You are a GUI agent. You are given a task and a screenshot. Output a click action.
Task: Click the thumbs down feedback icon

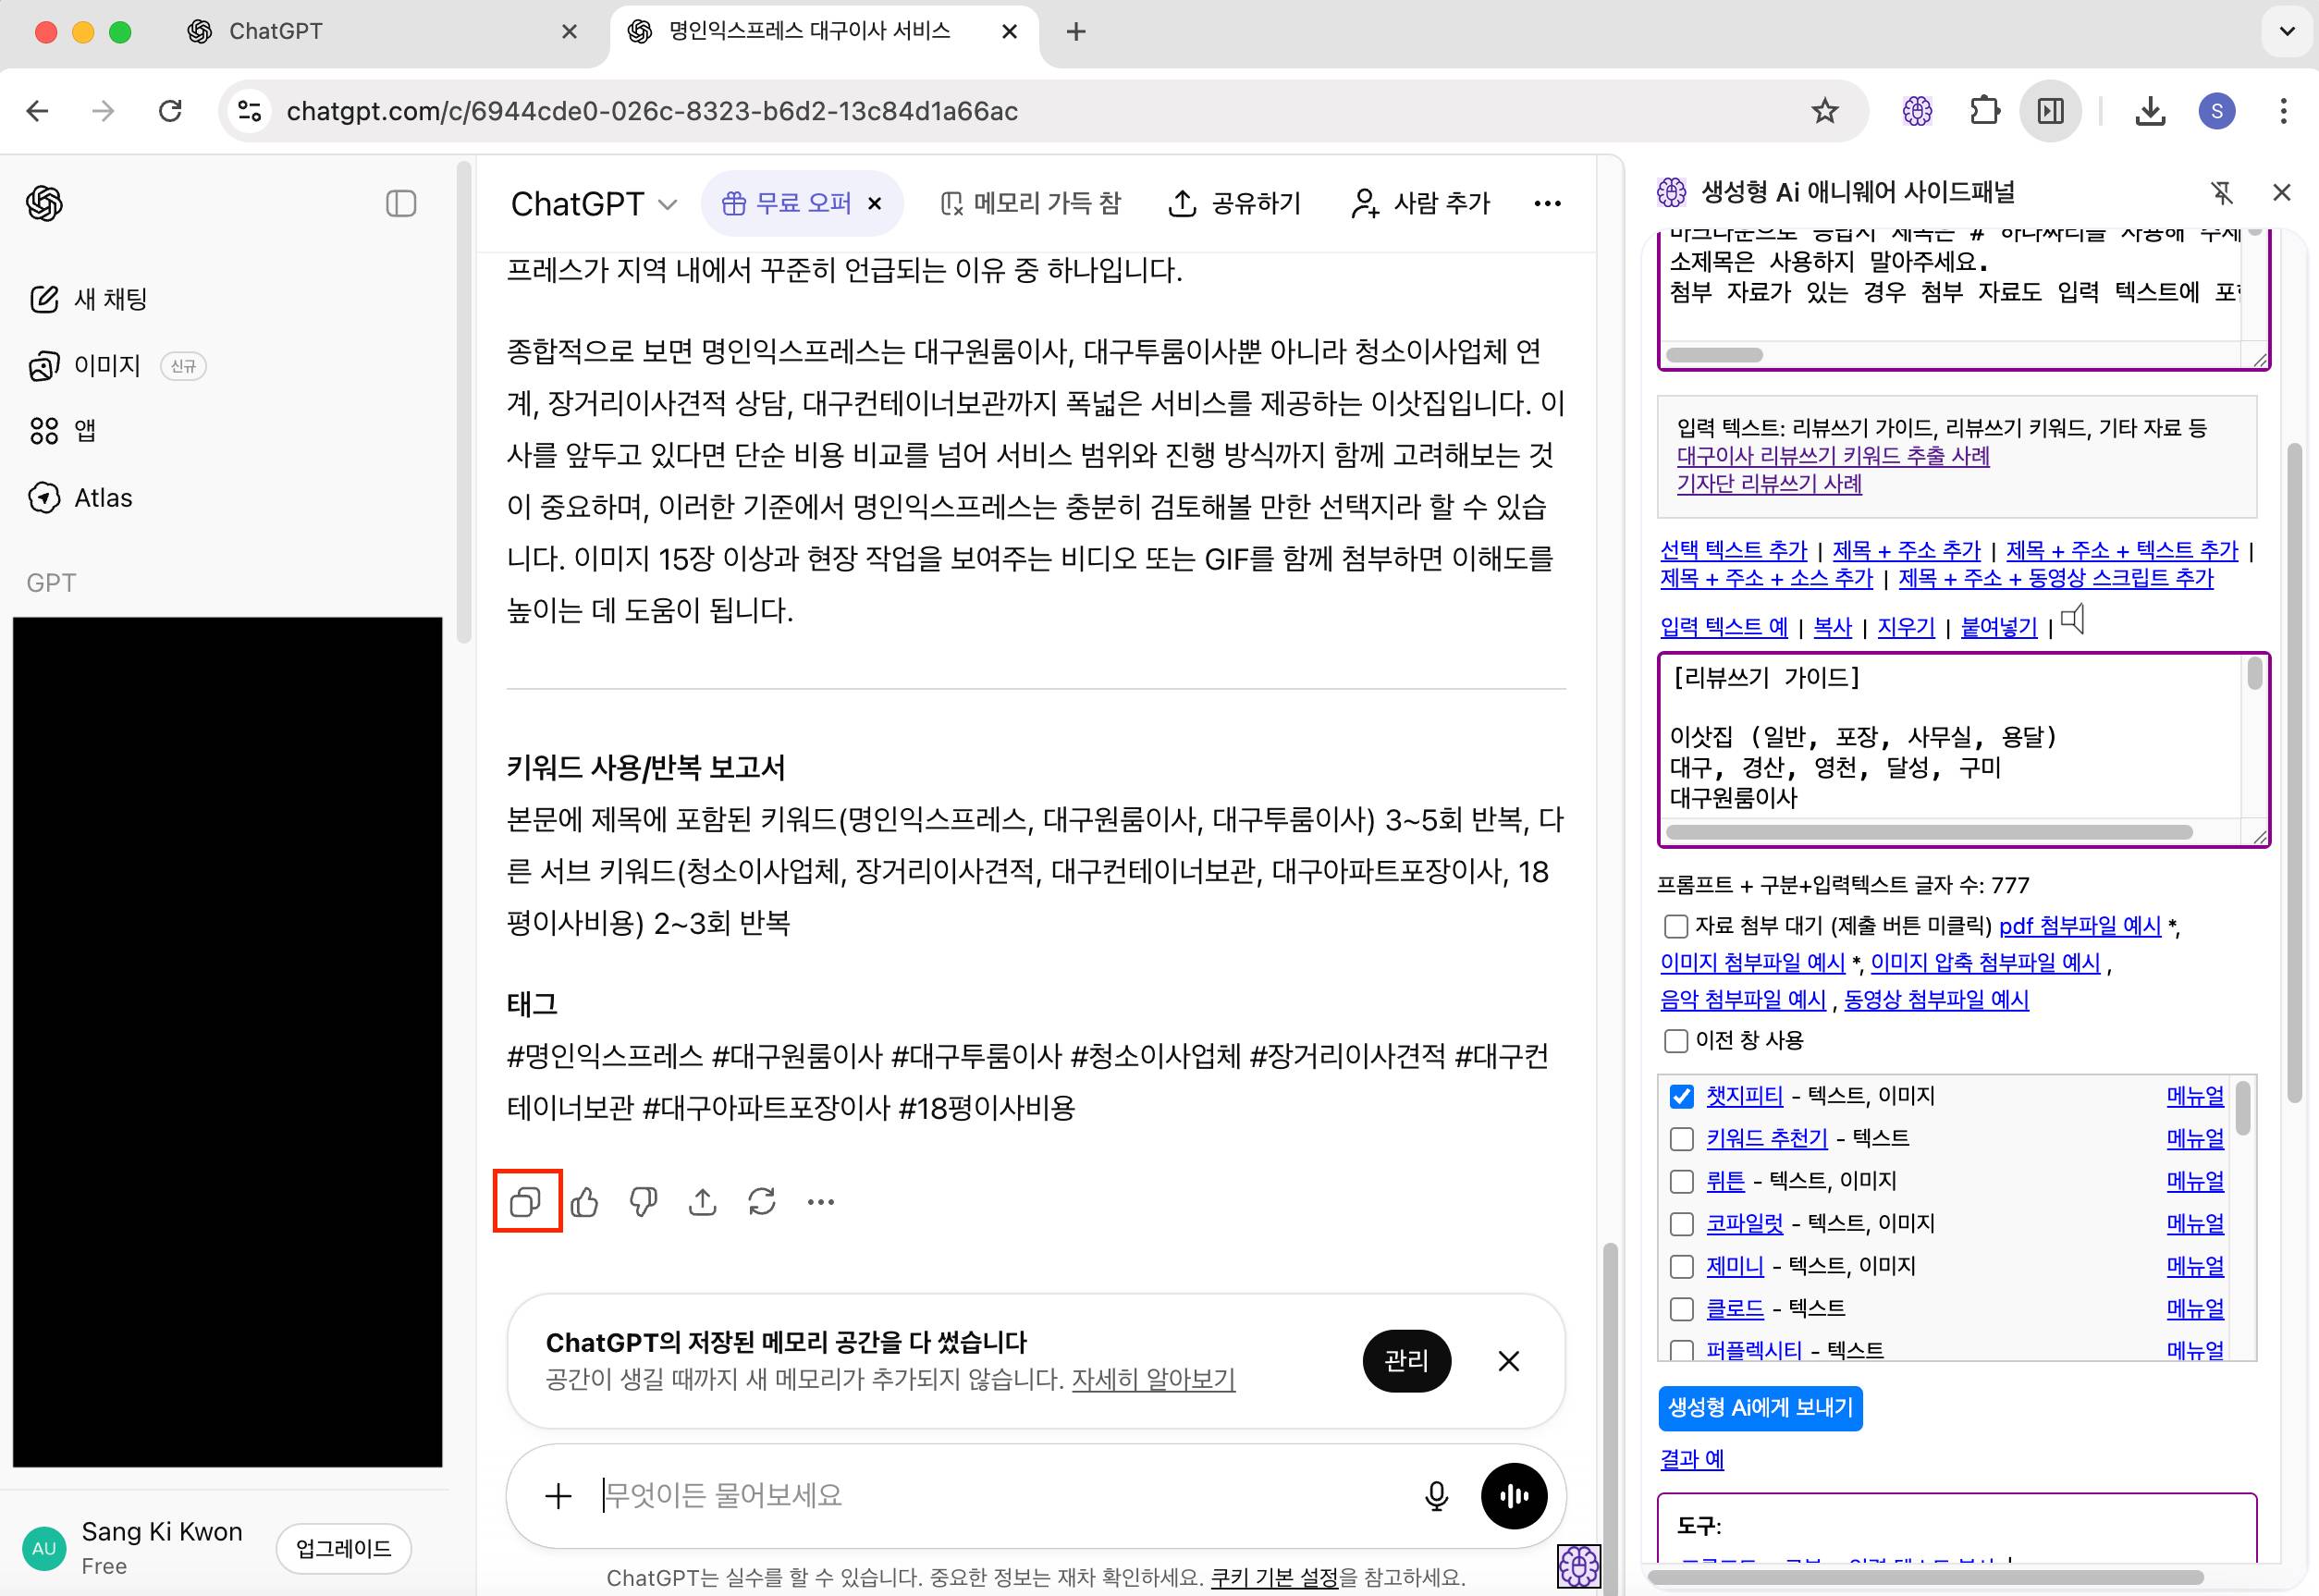click(643, 1201)
